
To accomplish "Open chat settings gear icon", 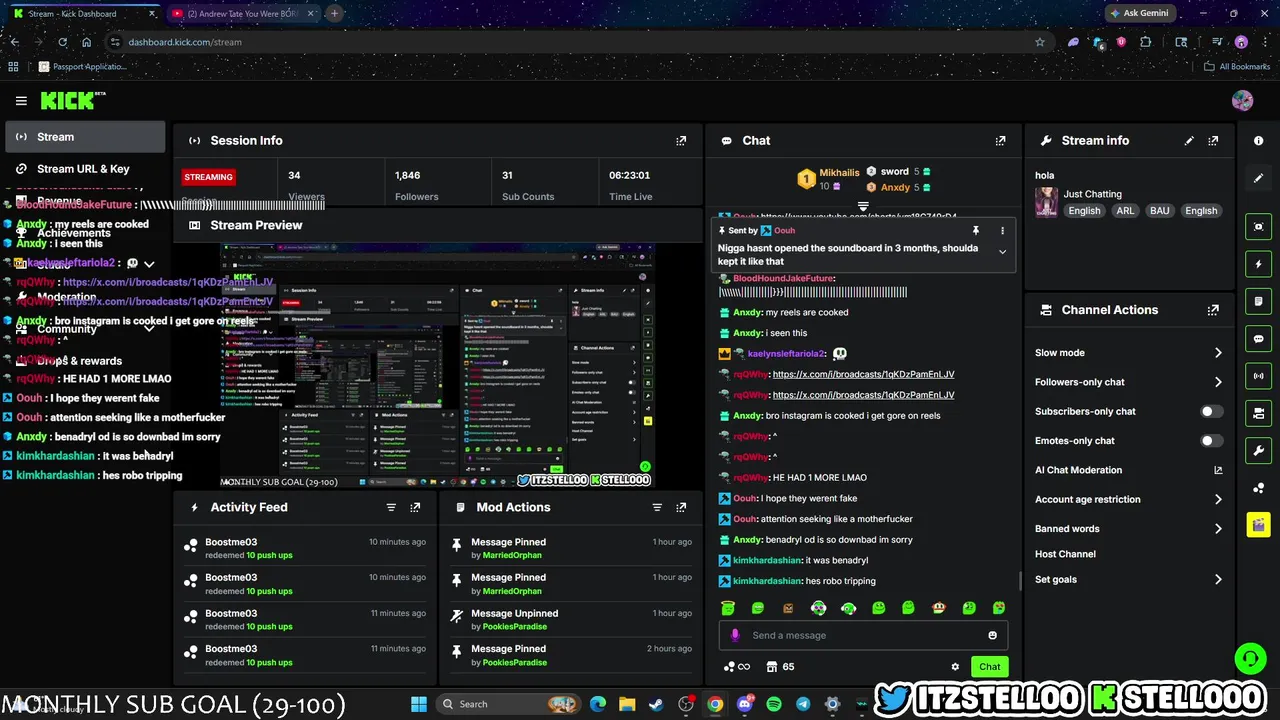I will coord(955,667).
